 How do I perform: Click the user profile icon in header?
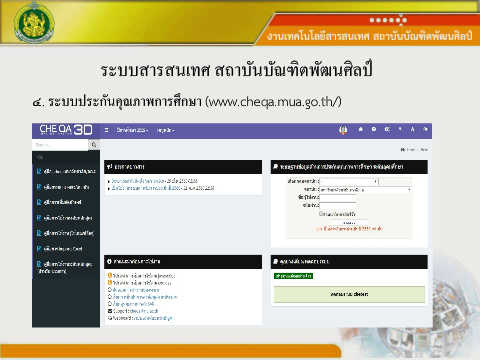point(412,129)
